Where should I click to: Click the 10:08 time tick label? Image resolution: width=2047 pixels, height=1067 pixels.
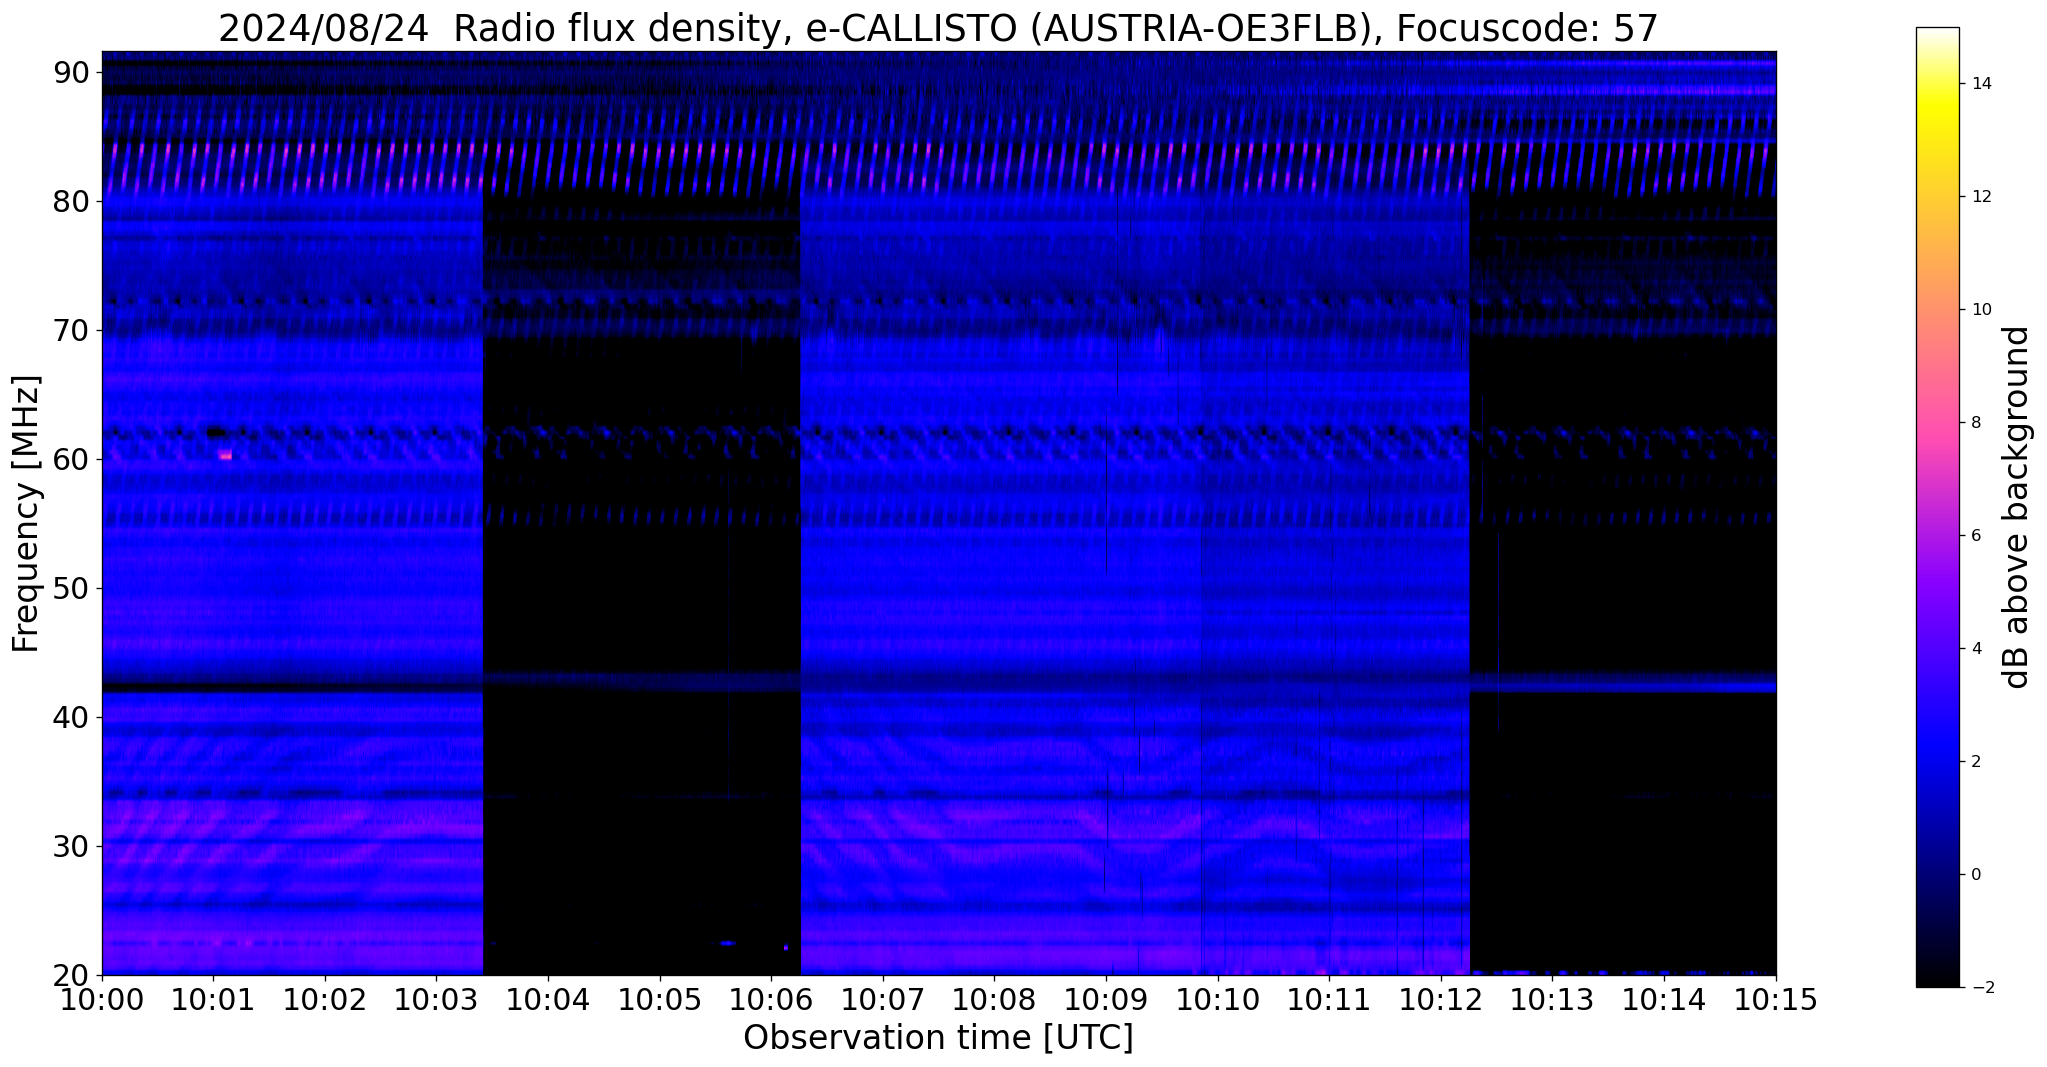point(994,999)
